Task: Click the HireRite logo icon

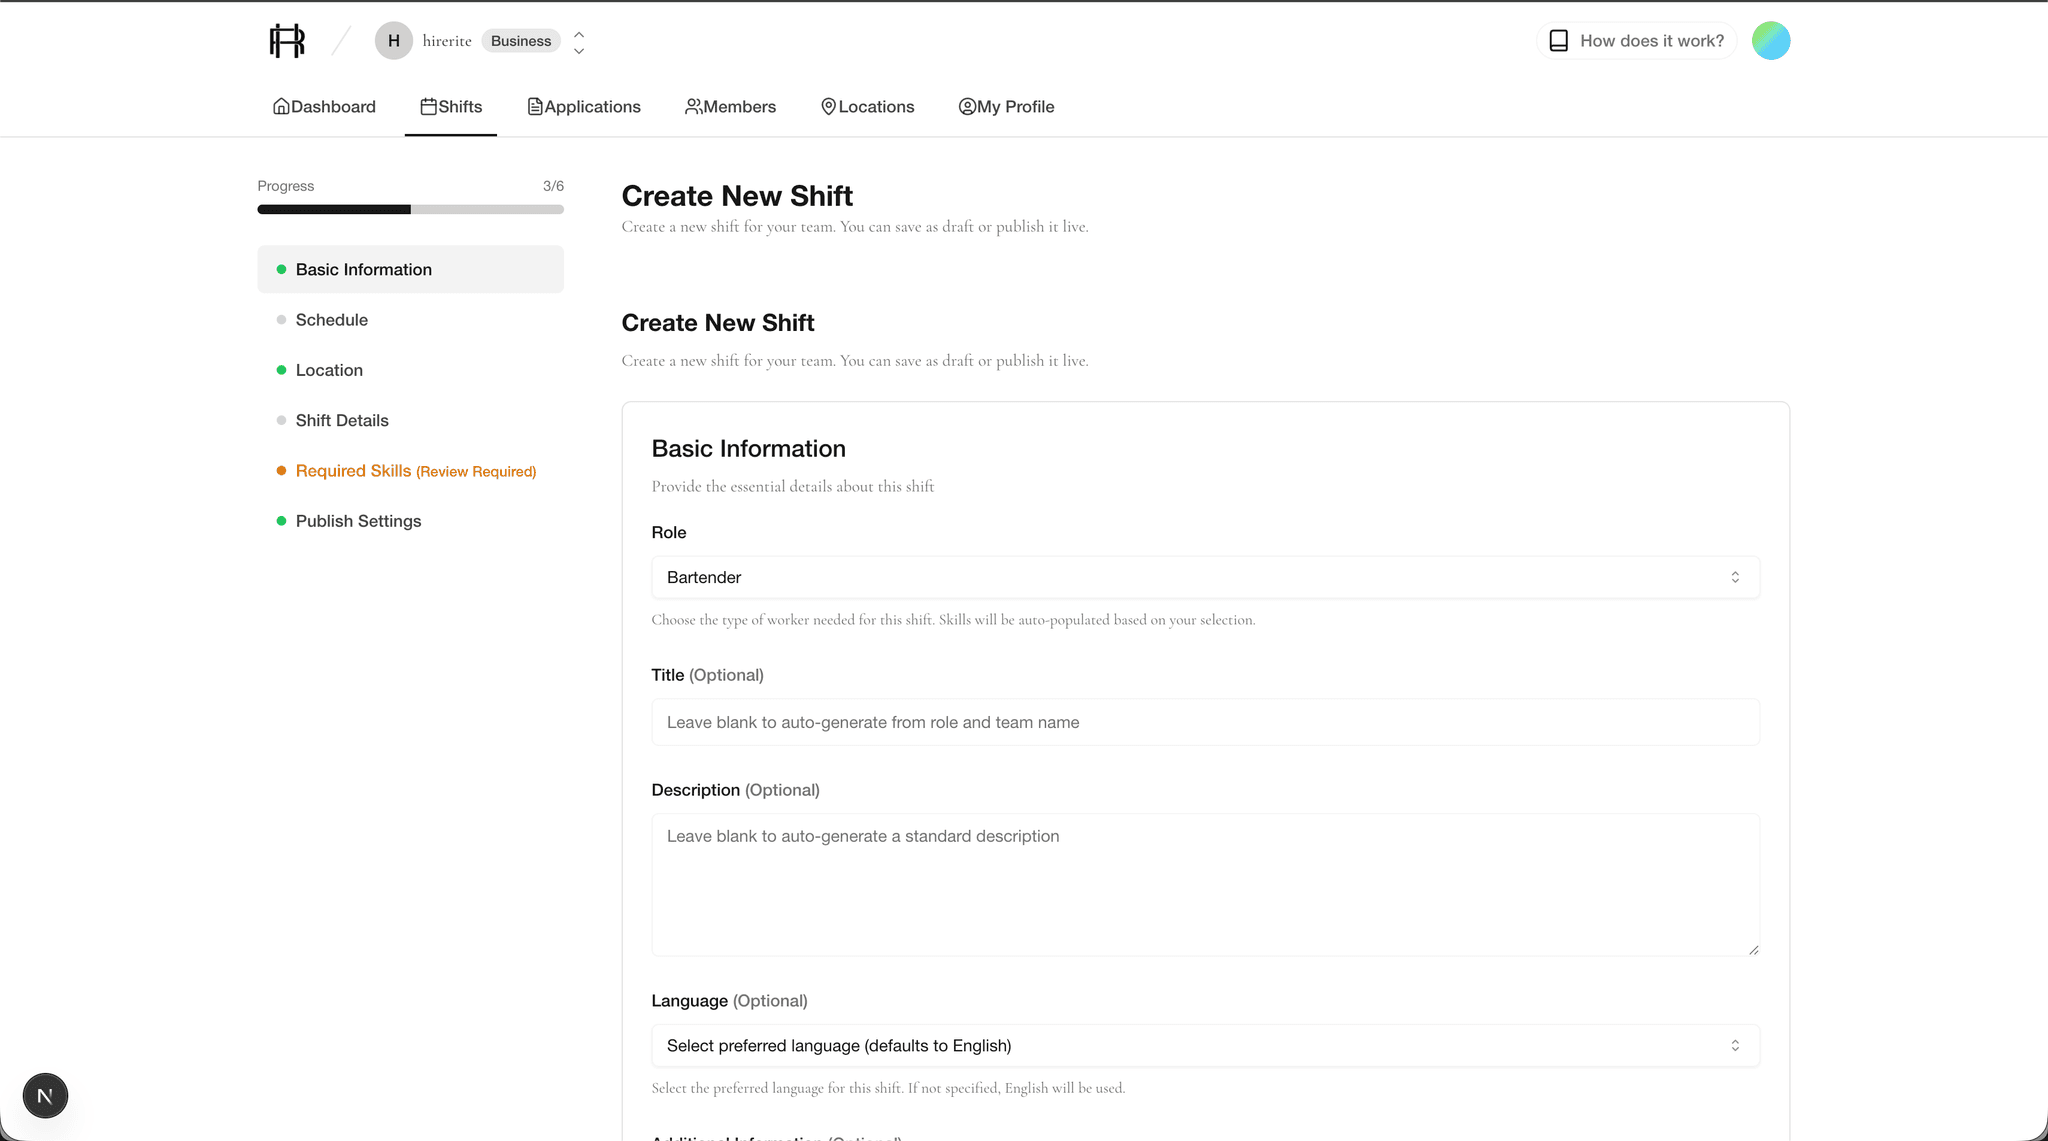Action: 287,41
